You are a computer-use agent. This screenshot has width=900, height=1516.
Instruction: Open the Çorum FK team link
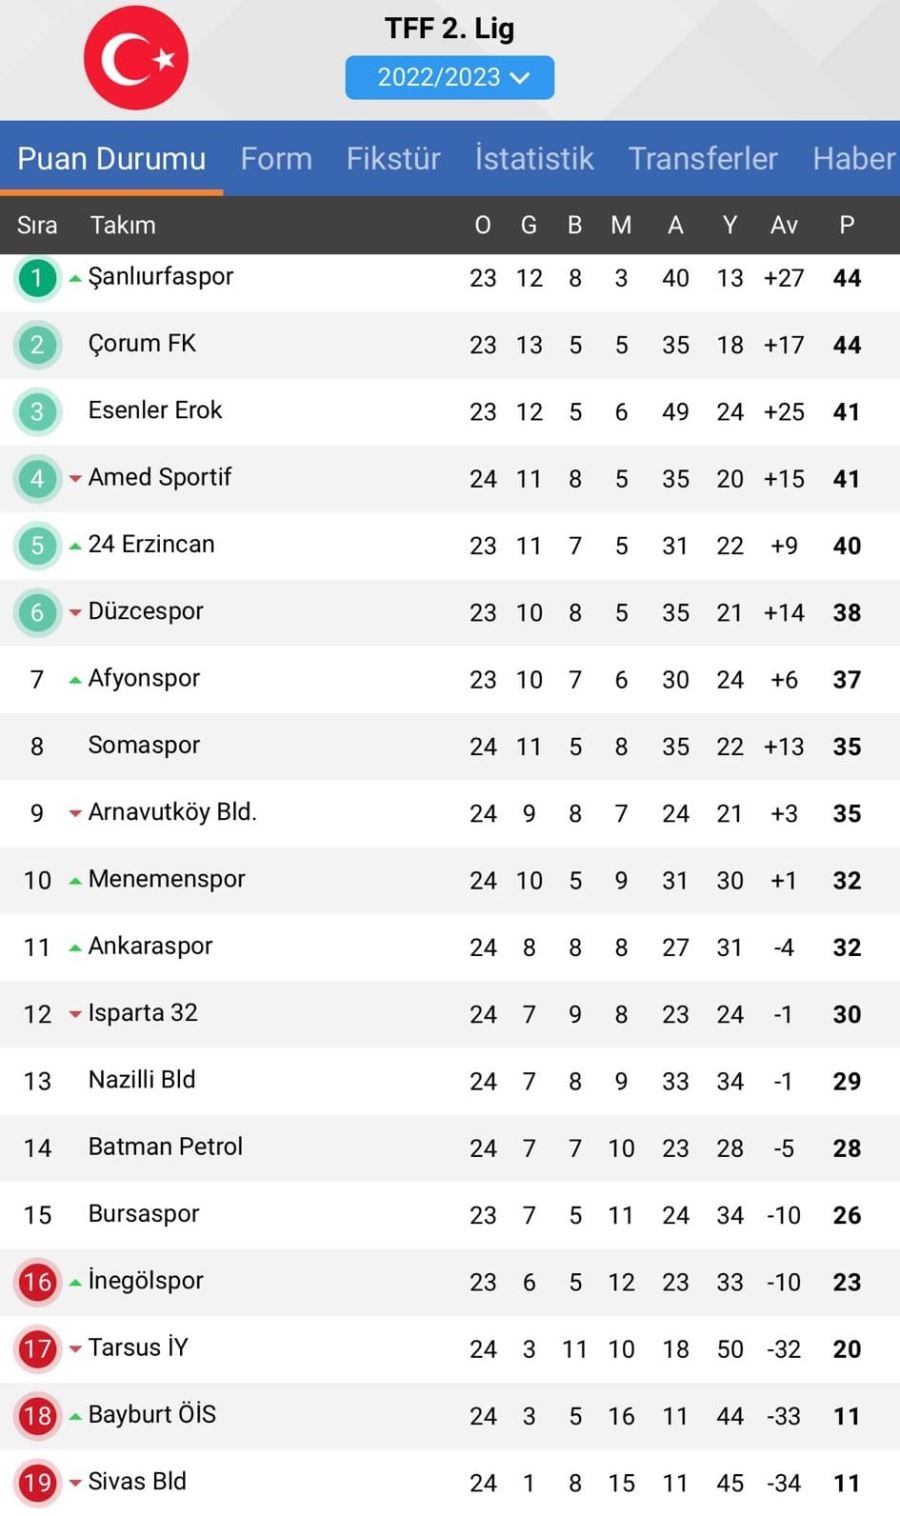click(x=142, y=343)
